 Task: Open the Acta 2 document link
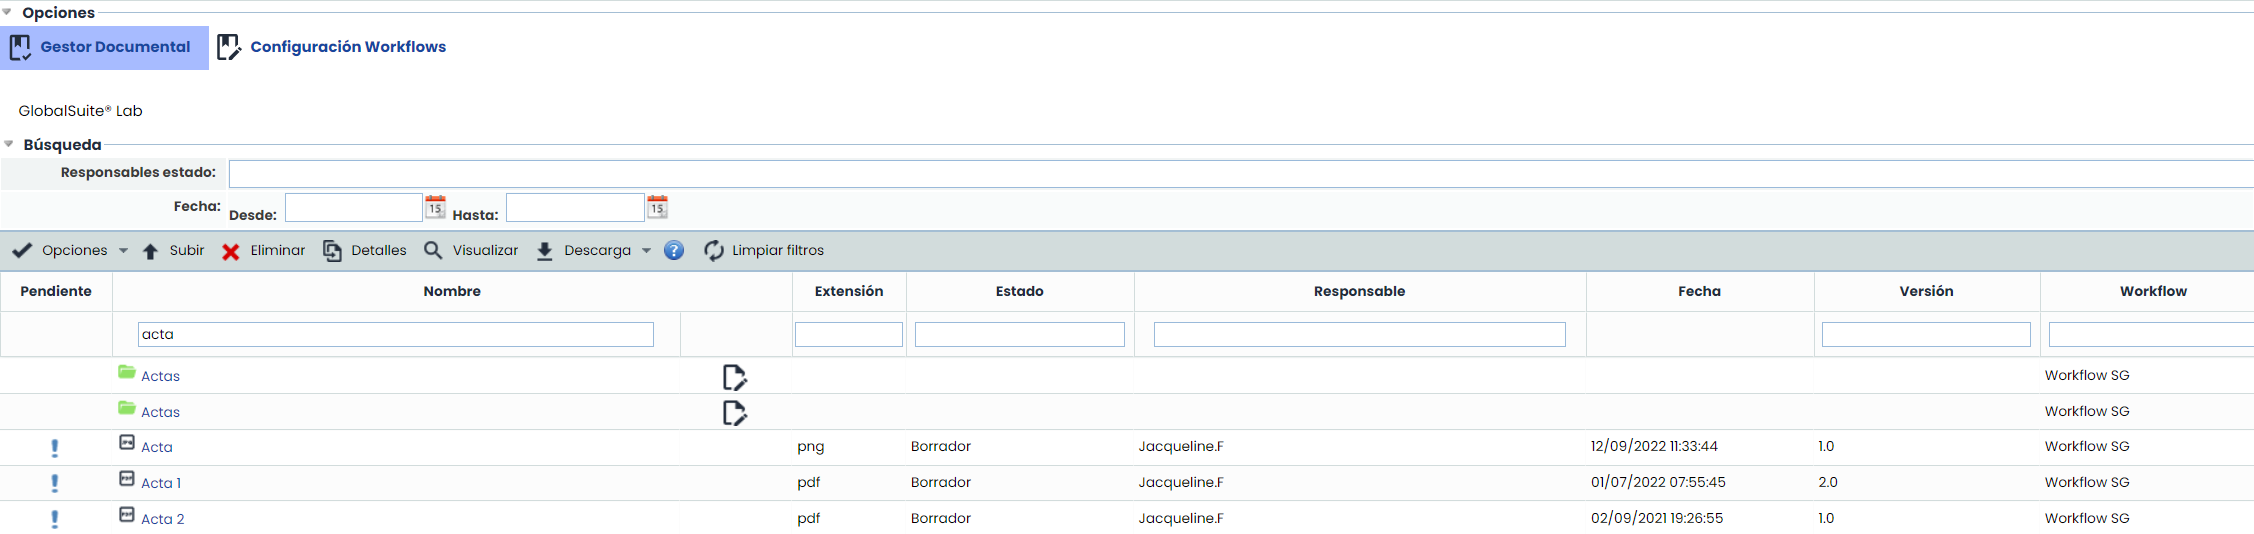[162, 519]
